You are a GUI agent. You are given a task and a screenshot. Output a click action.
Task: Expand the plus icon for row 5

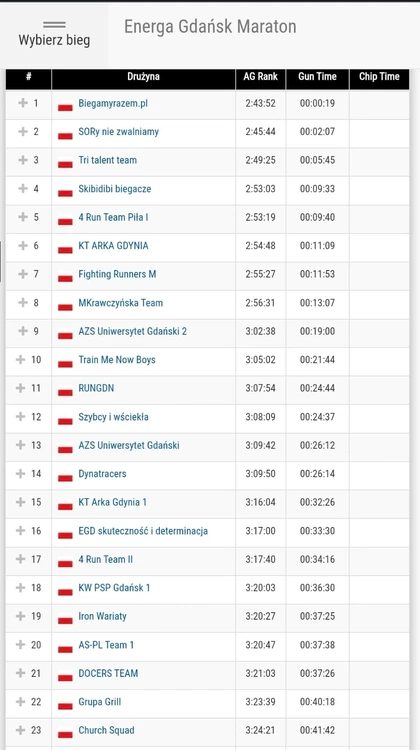[x=22, y=217]
